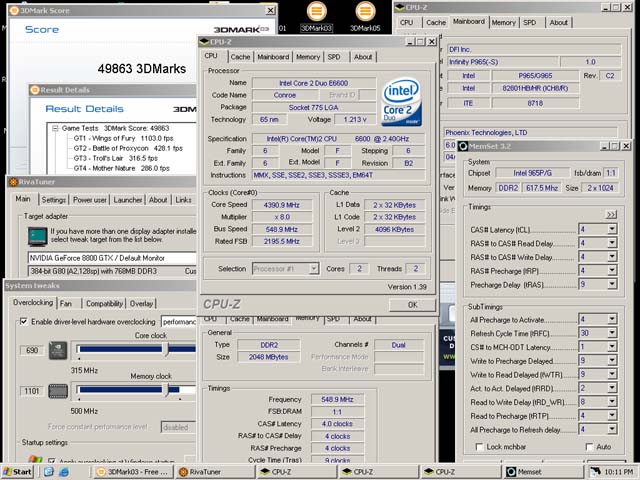640x480 pixels.
Task: Open Launcher tab in RivaTuner
Action: click(128, 200)
